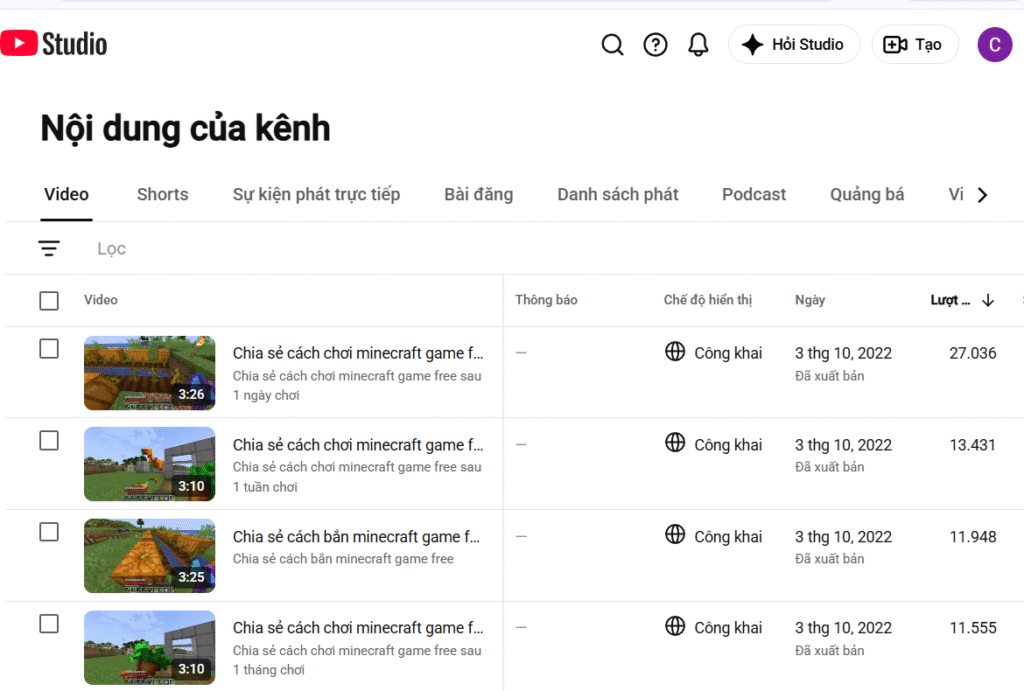Click the globe icon for 13.431 views video

pyautogui.click(x=675, y=443)
